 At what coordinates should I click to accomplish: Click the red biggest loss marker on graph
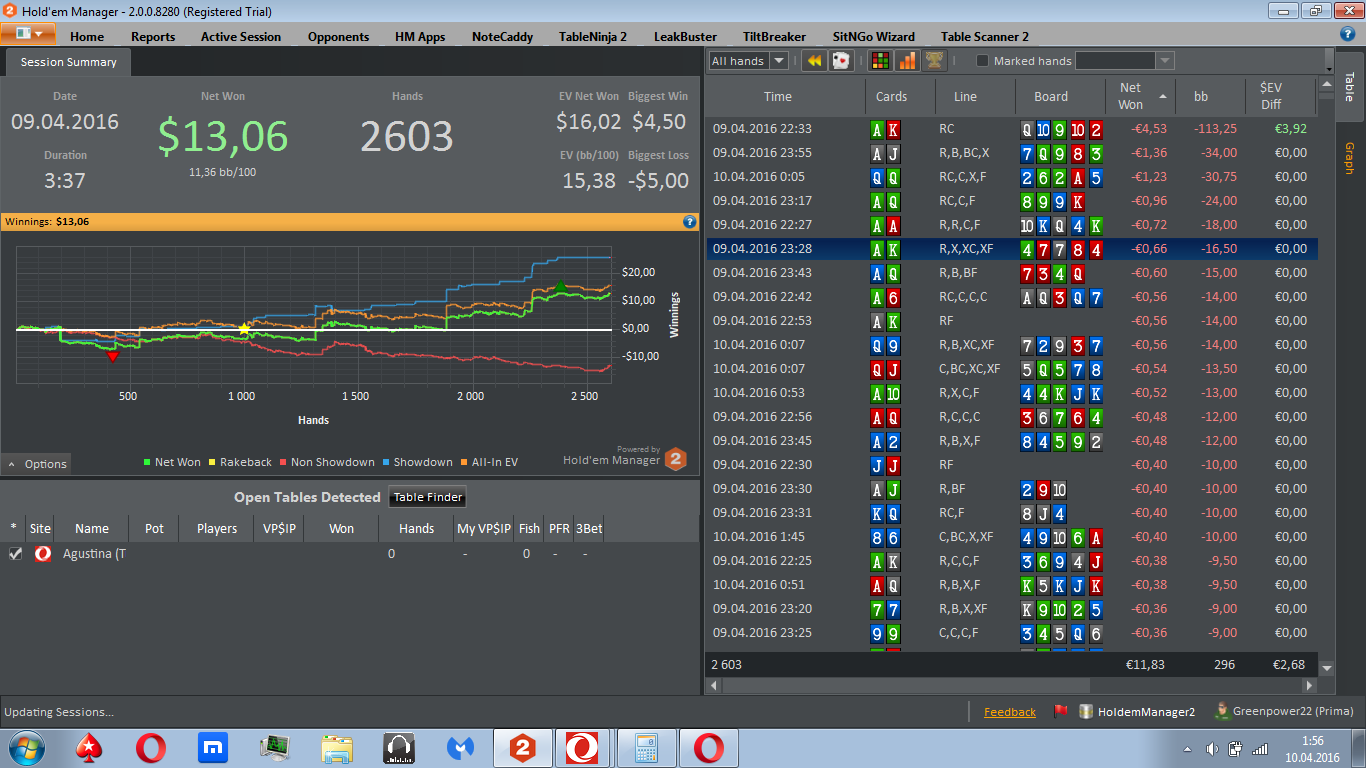coord(112,356)
